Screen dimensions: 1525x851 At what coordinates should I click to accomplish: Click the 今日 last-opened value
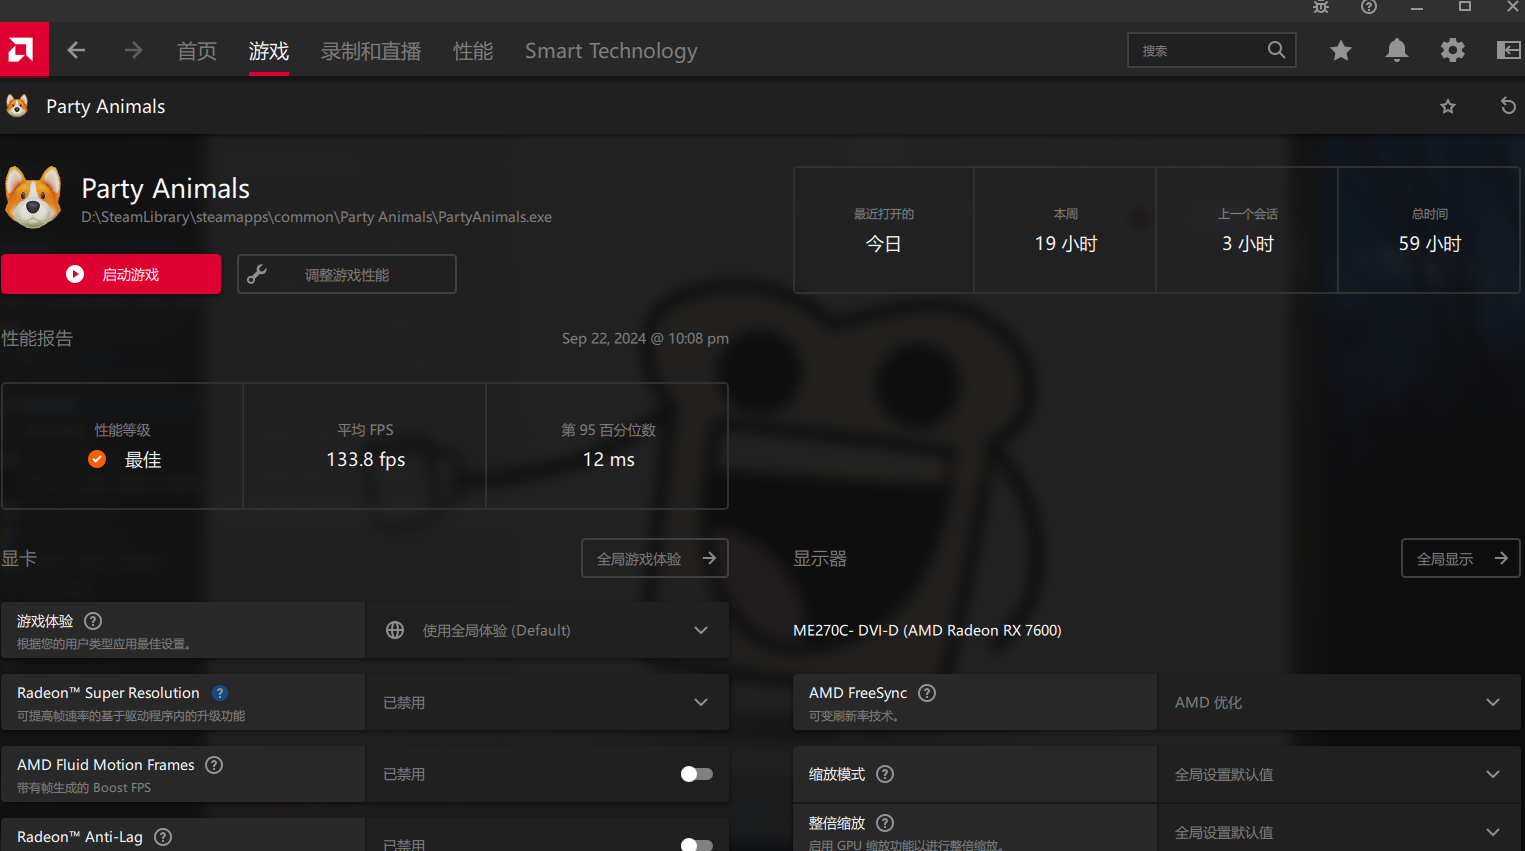[883, 243]
